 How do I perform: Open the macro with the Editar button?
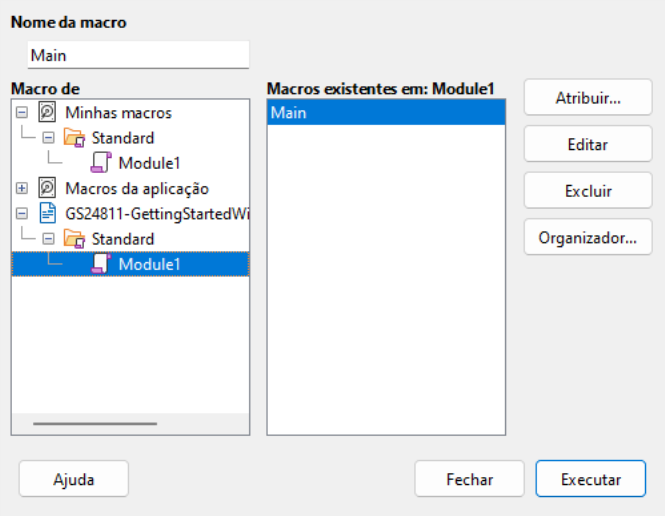click(588, 144)
